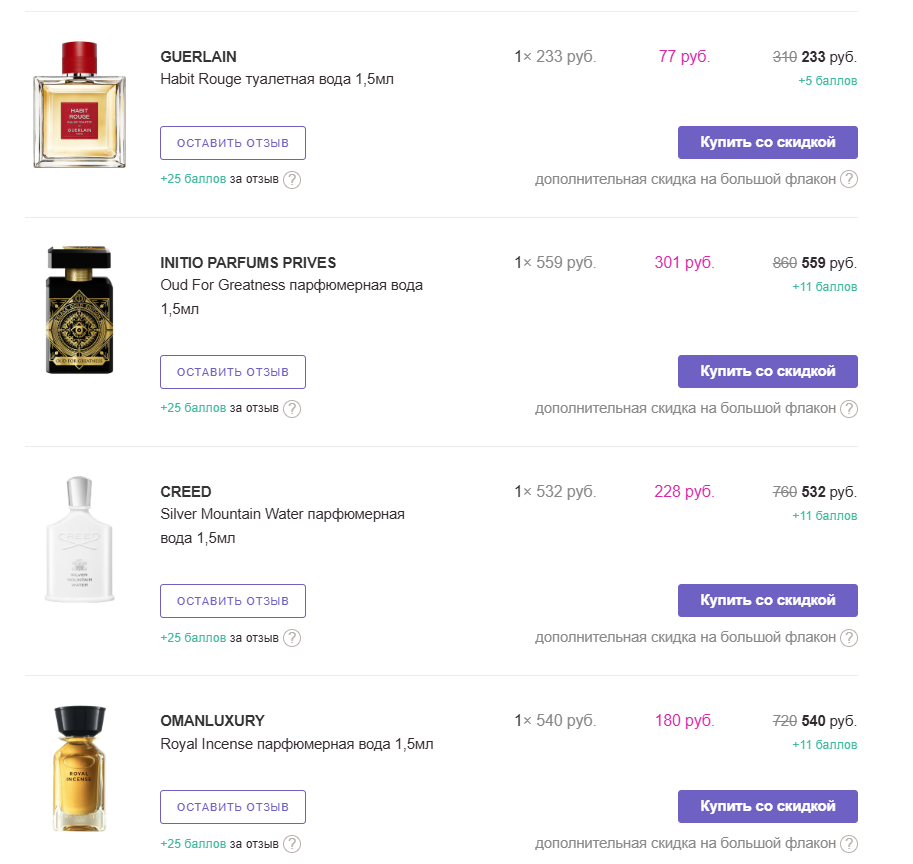Click help icon beside Omanluxury review points

pos(292,845)
